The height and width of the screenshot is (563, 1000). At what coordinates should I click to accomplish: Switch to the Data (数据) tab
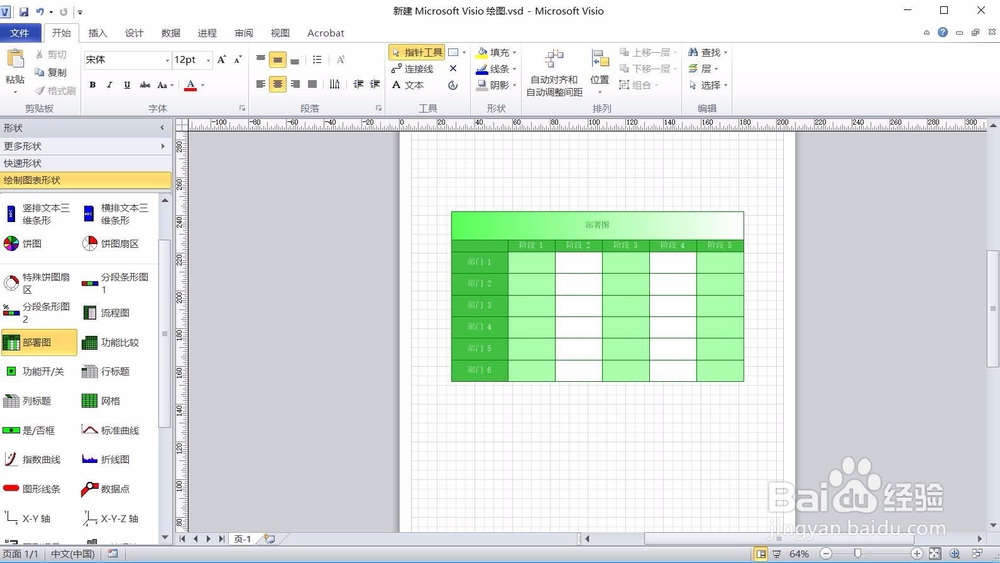click(170, 33)
